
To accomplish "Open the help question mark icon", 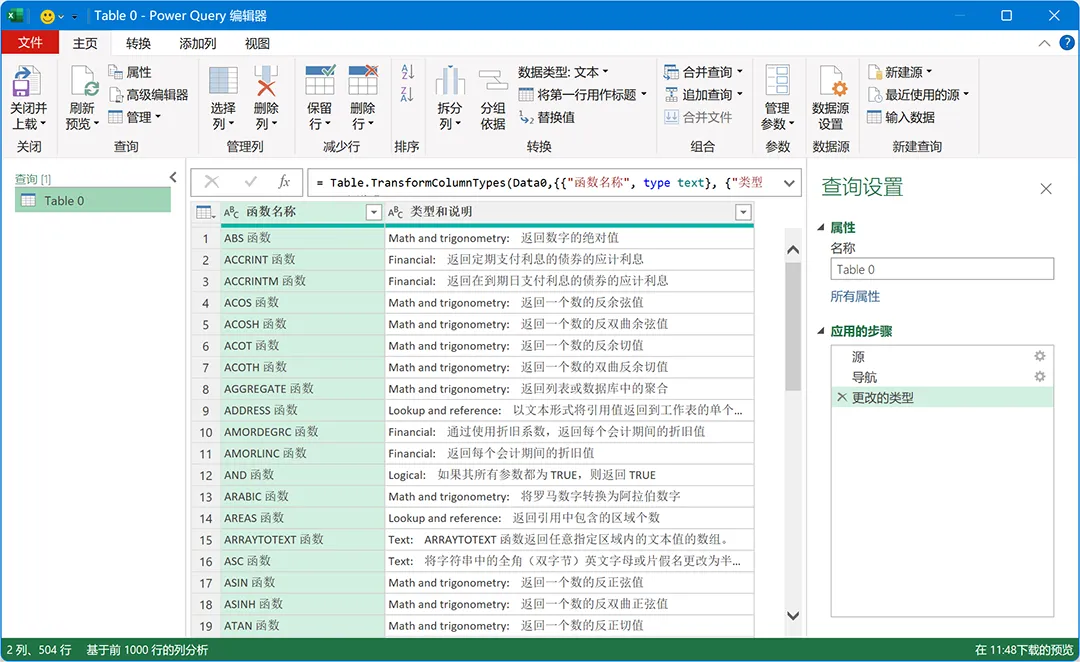I will coord(1066,43).
